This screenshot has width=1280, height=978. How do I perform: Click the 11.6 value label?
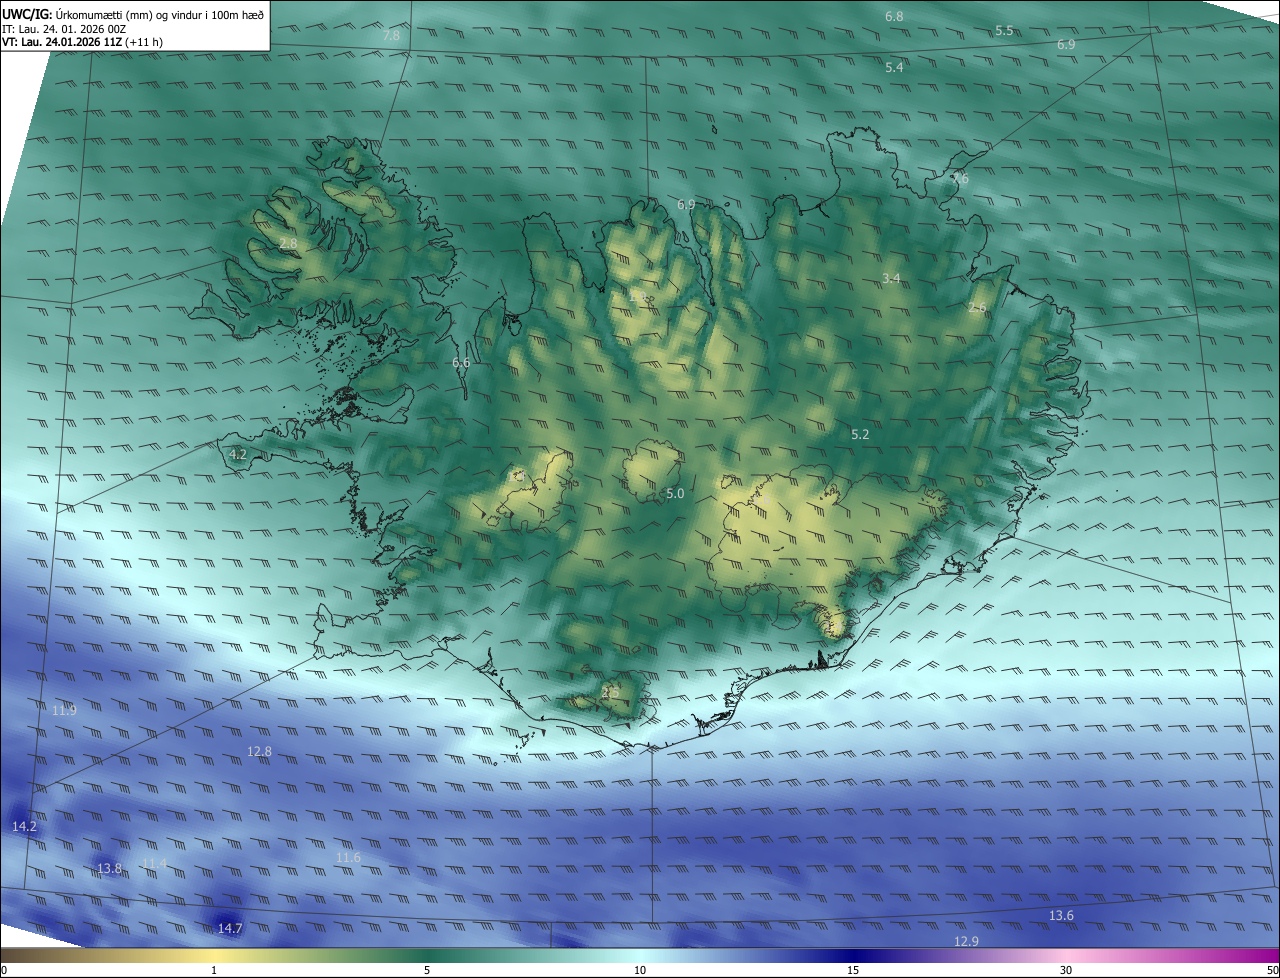click(x=348, y=857)
